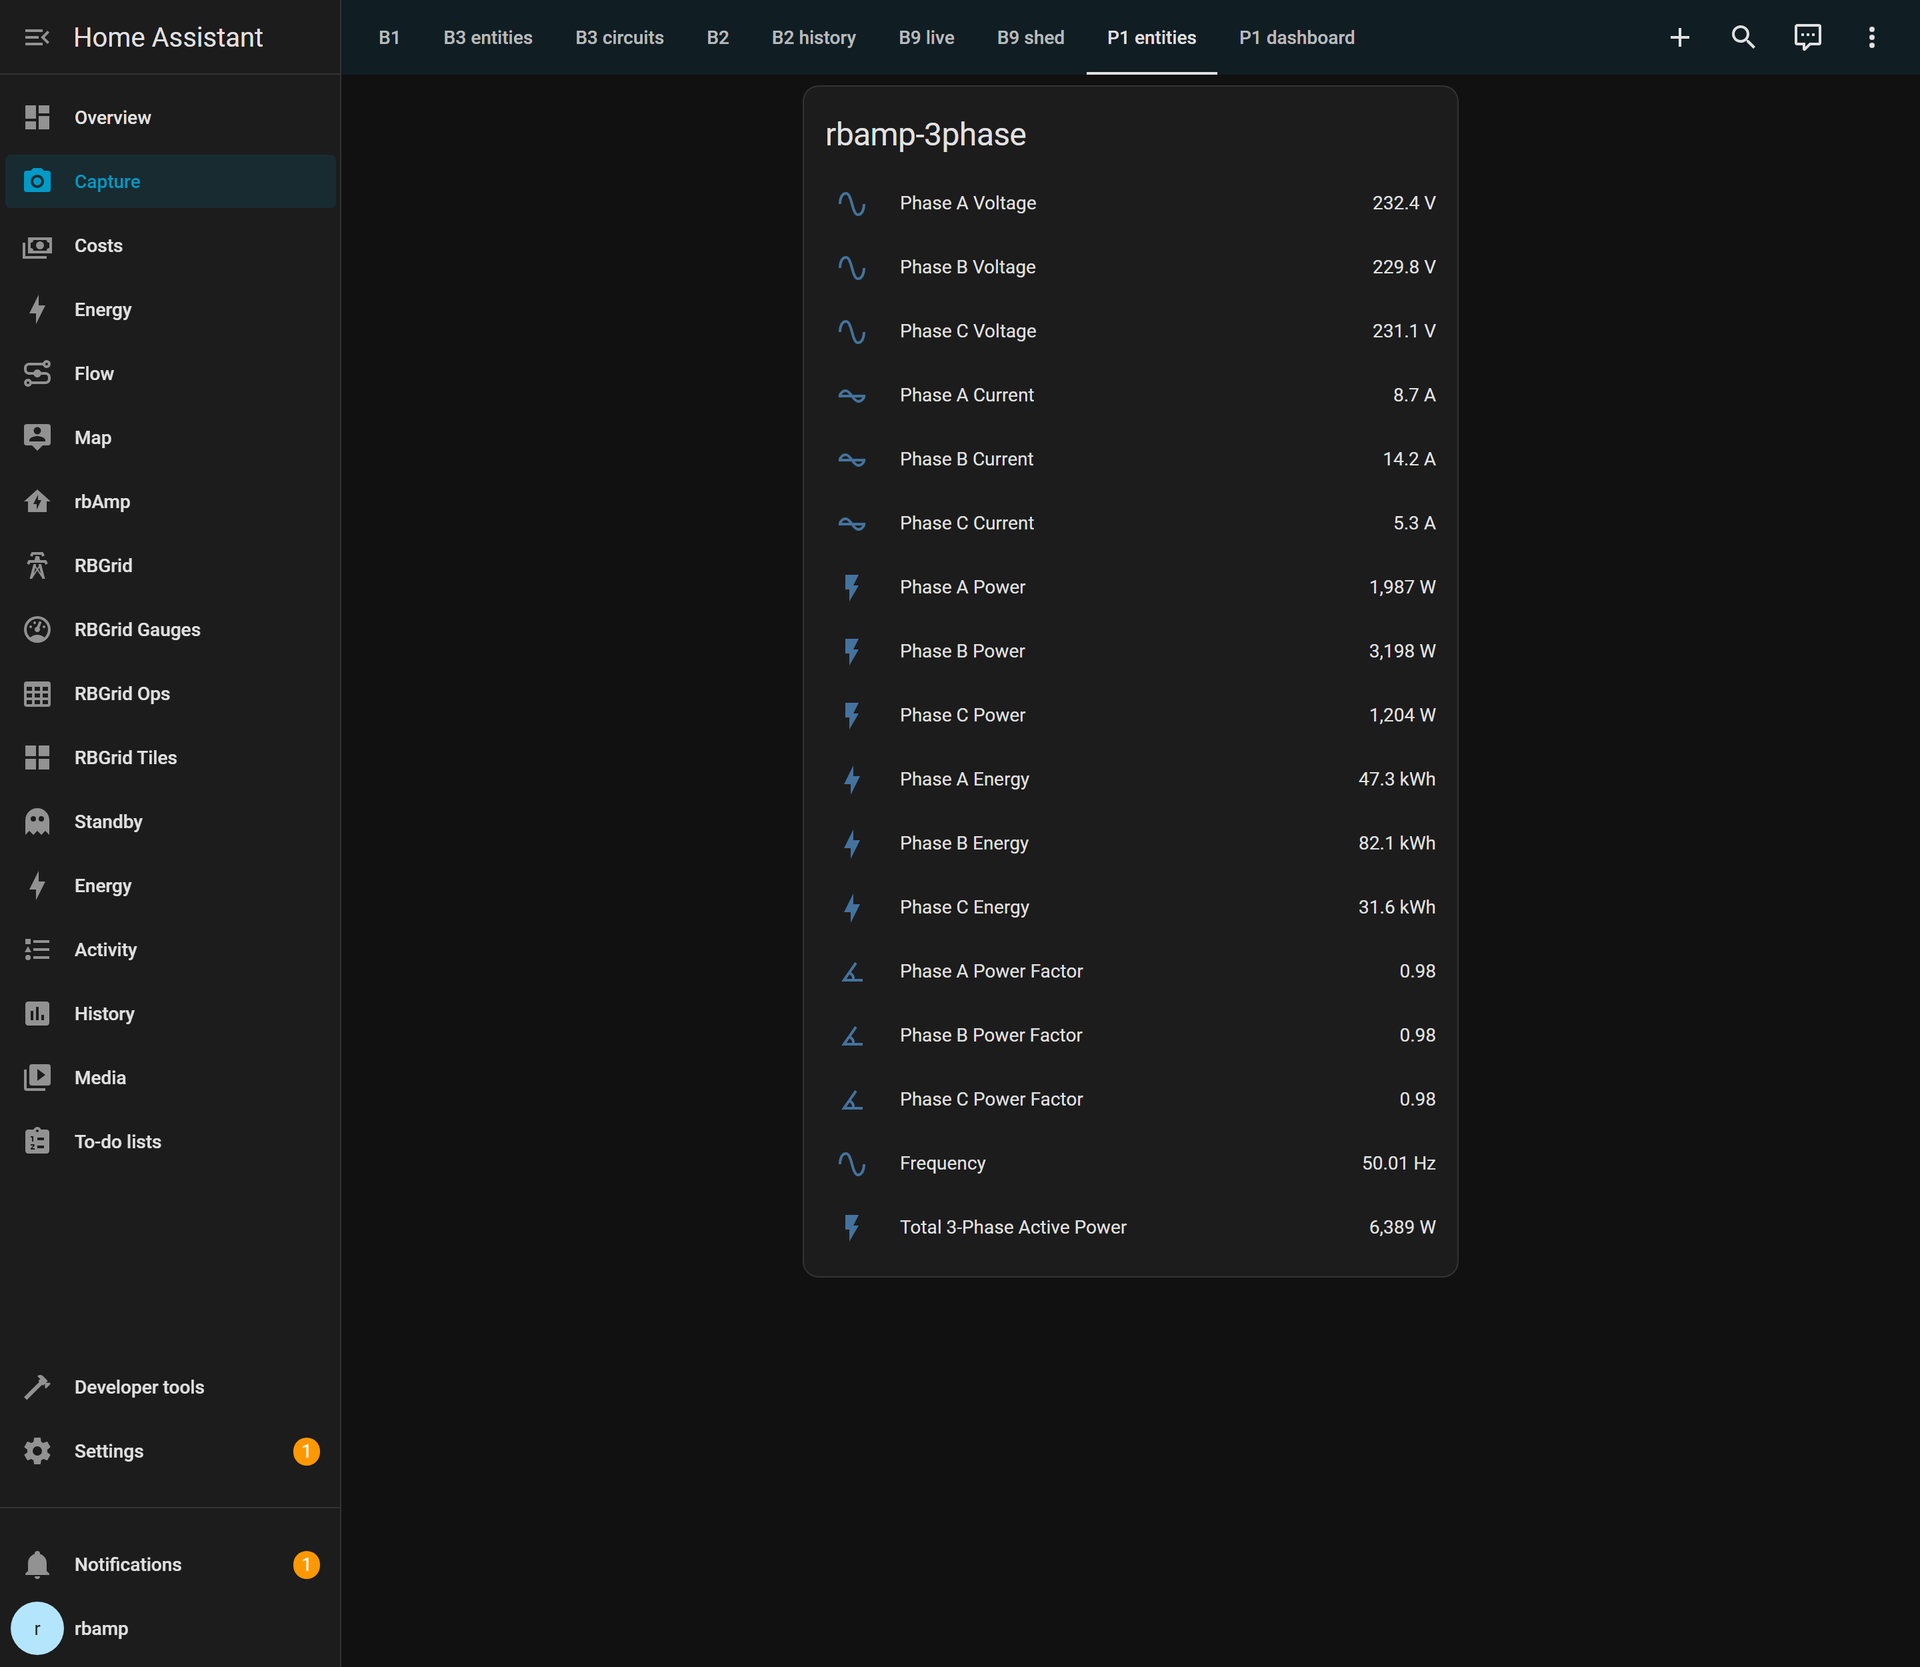The image size is (1920, 1667).
Task: Click the Developer tools hammer icon
Action: 37,1387
